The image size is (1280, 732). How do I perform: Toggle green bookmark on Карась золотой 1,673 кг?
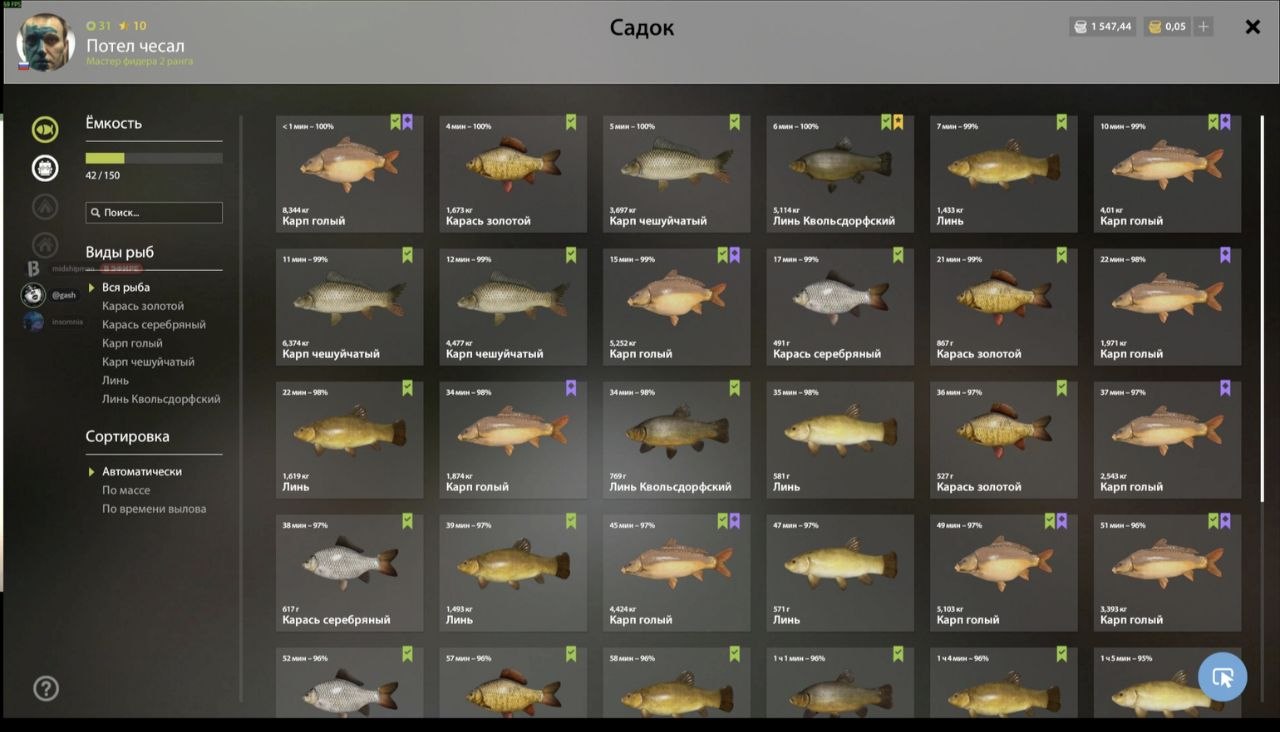pyautogui.click(x=571, y=122)
